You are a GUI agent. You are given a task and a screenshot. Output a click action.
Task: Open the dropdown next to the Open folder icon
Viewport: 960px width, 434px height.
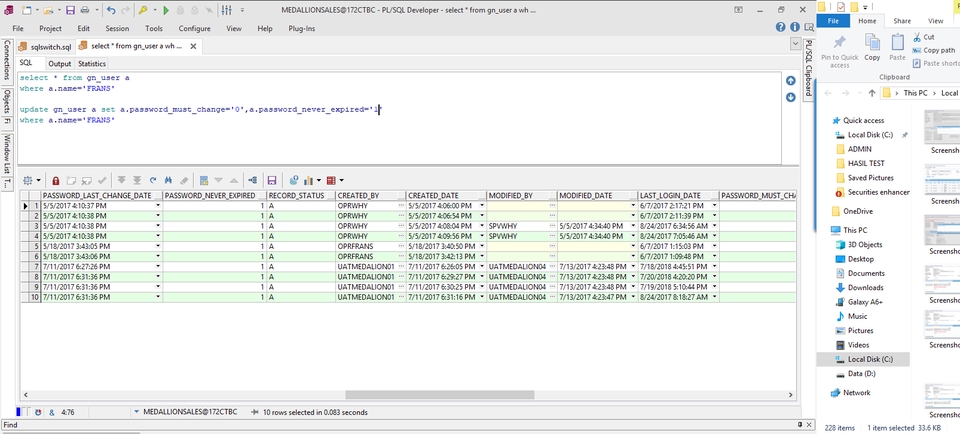[x=58, y=10]
